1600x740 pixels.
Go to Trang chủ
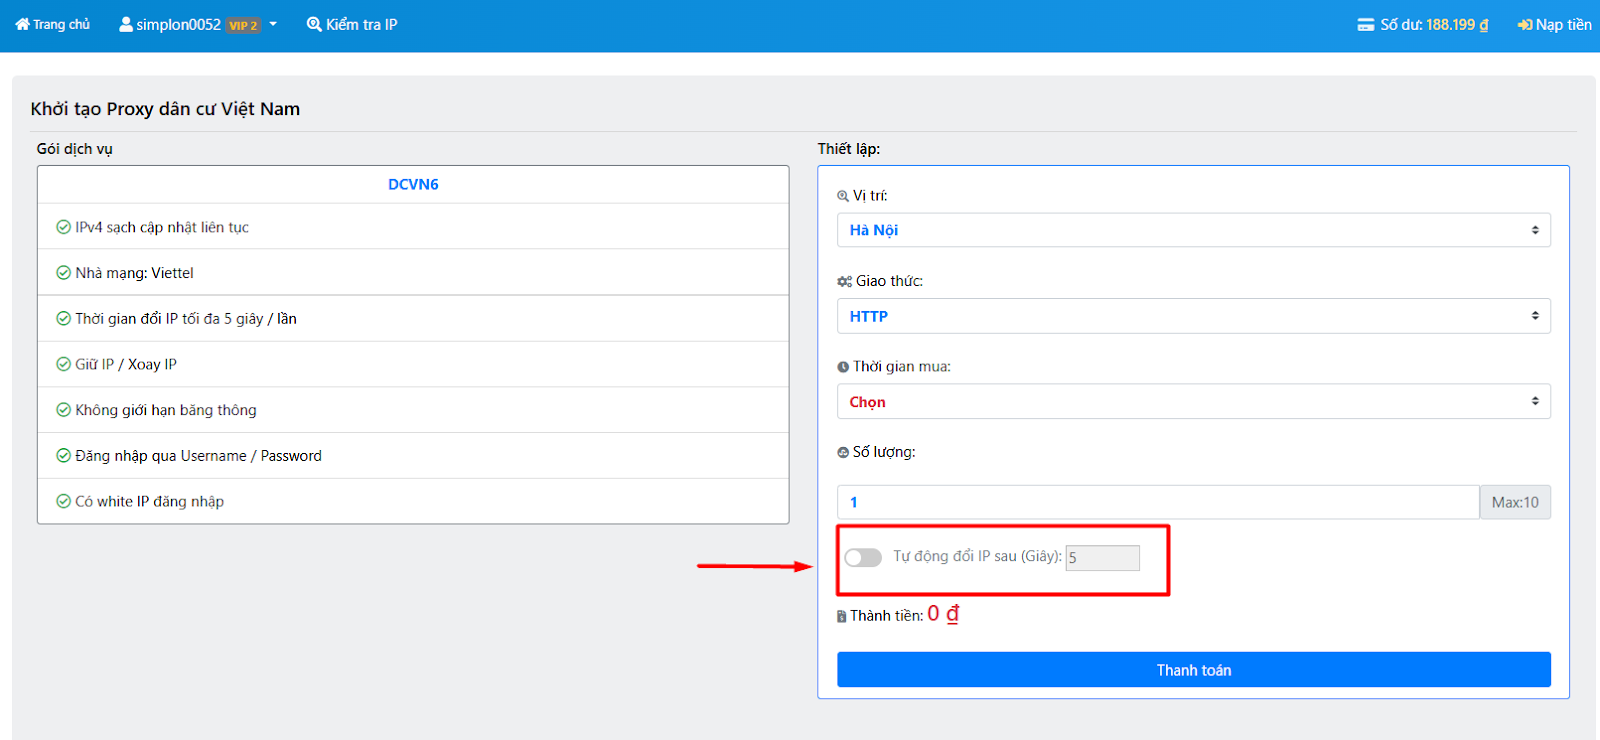pos(53,24)
